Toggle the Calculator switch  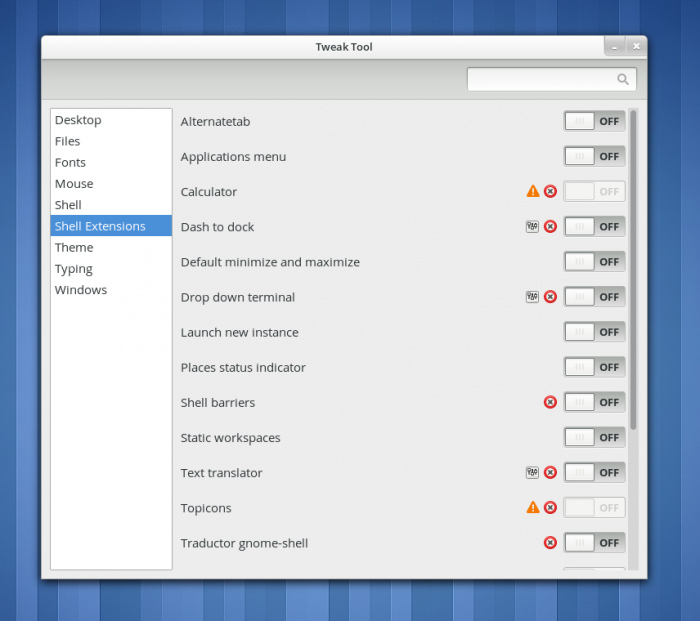coord(594,192)
